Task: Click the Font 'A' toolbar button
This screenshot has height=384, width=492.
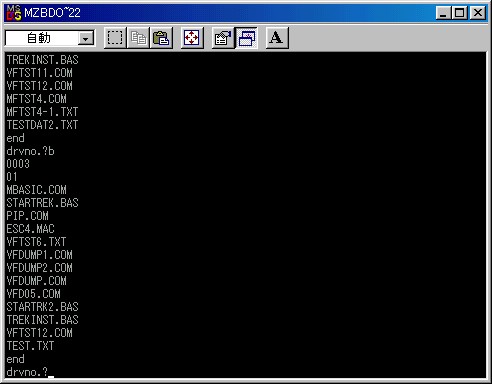Action: pyautogui.click(x=277, y=38)
